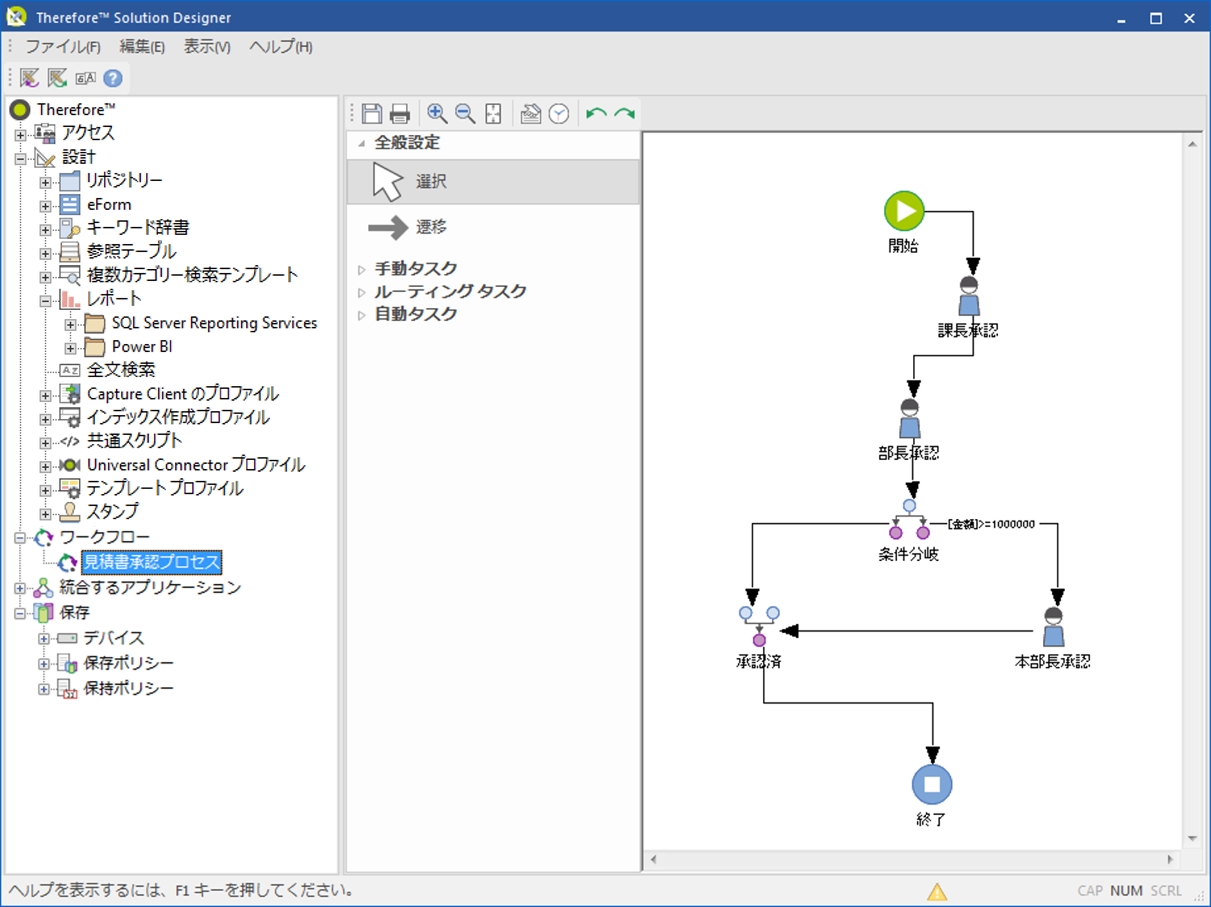Select 保存ポリシー tree item
The height and width of the screenshot is (907, 1211).
(129, 664)
